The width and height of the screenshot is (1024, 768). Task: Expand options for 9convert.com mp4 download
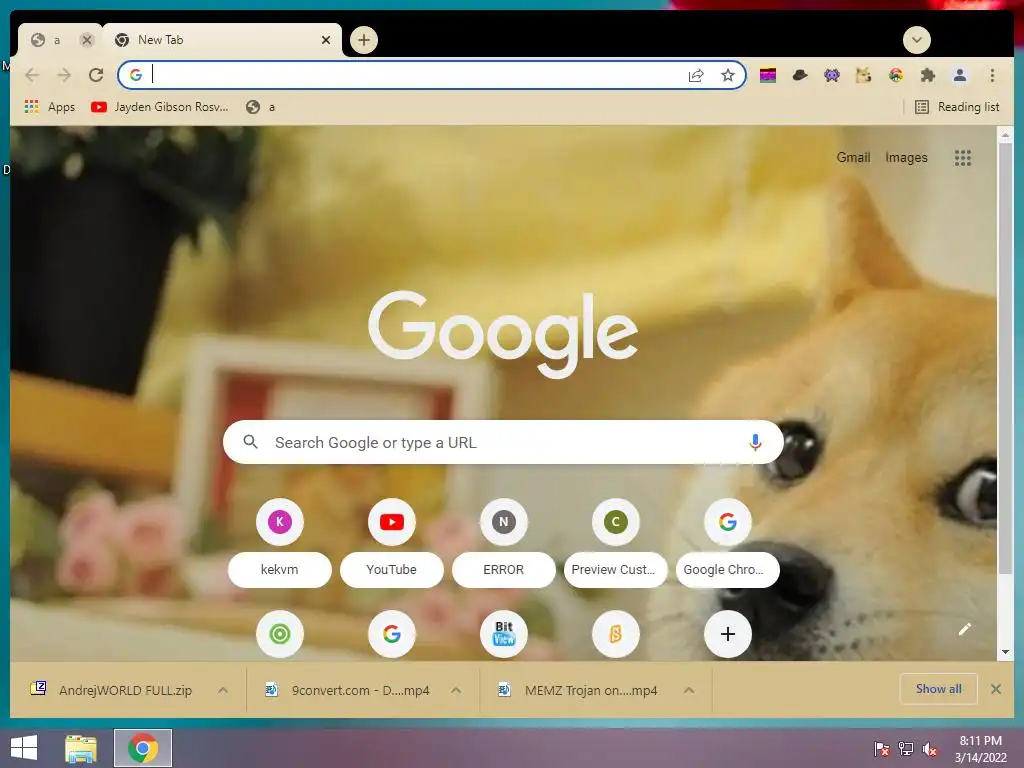(456, 690)
